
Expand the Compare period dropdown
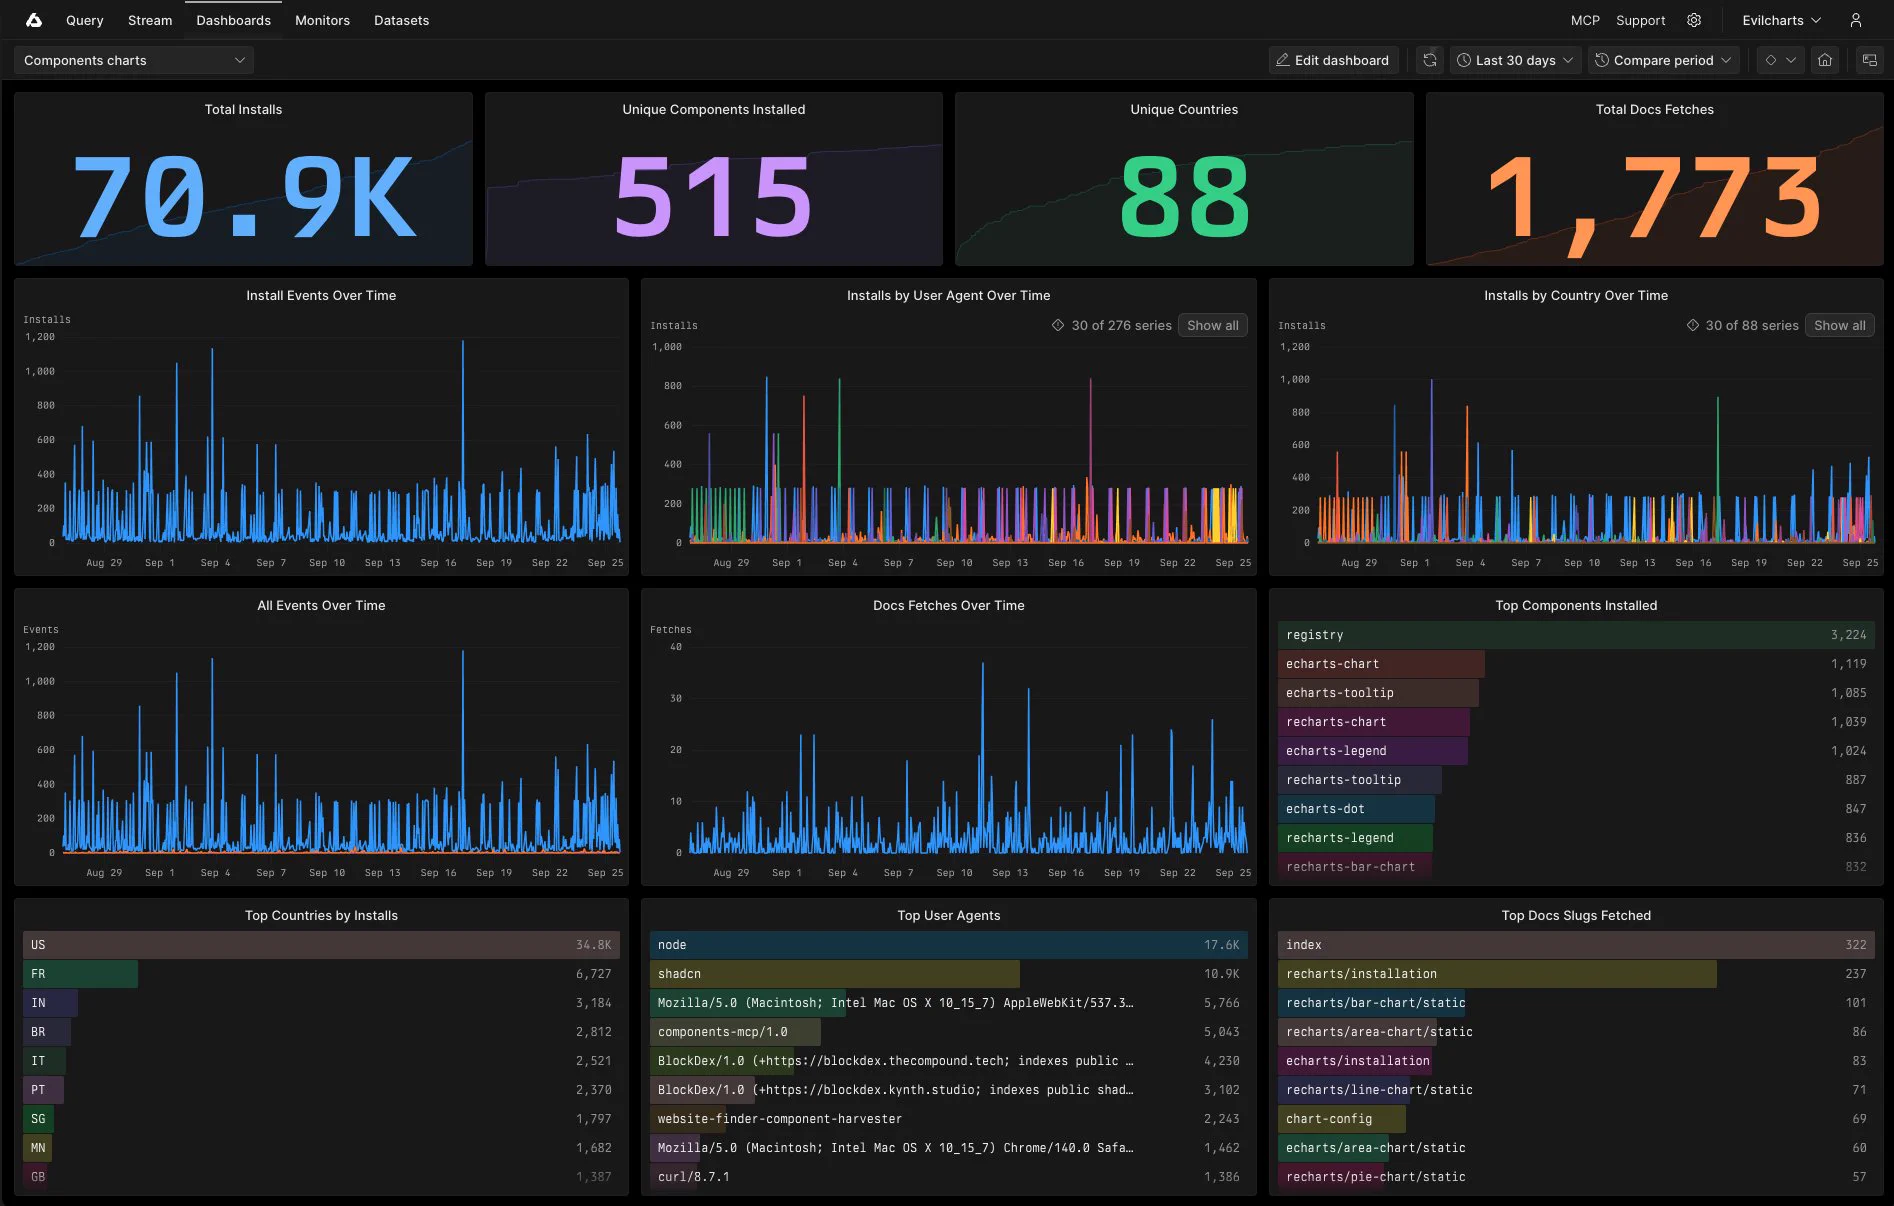tap(1663, 60)
